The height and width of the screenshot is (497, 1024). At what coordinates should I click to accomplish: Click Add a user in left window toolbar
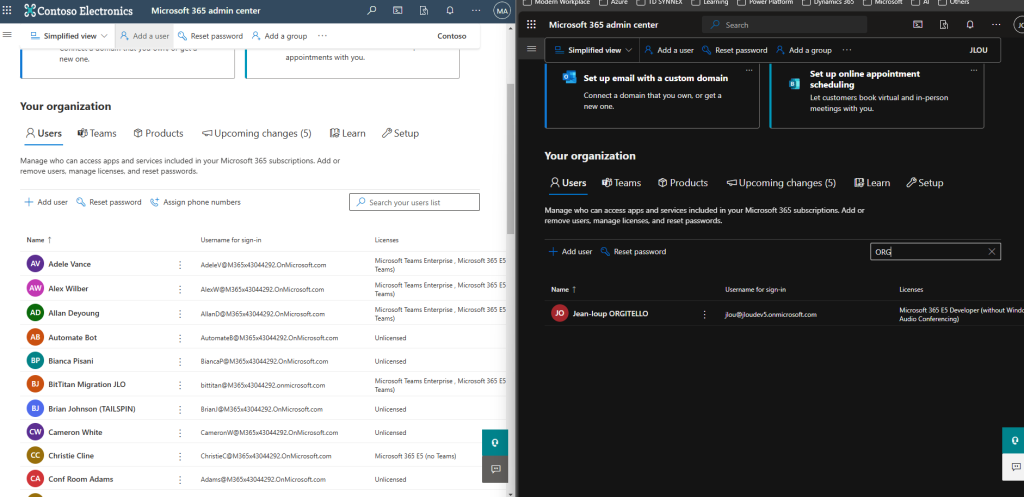pyautogui.click(x=144, y=36)
